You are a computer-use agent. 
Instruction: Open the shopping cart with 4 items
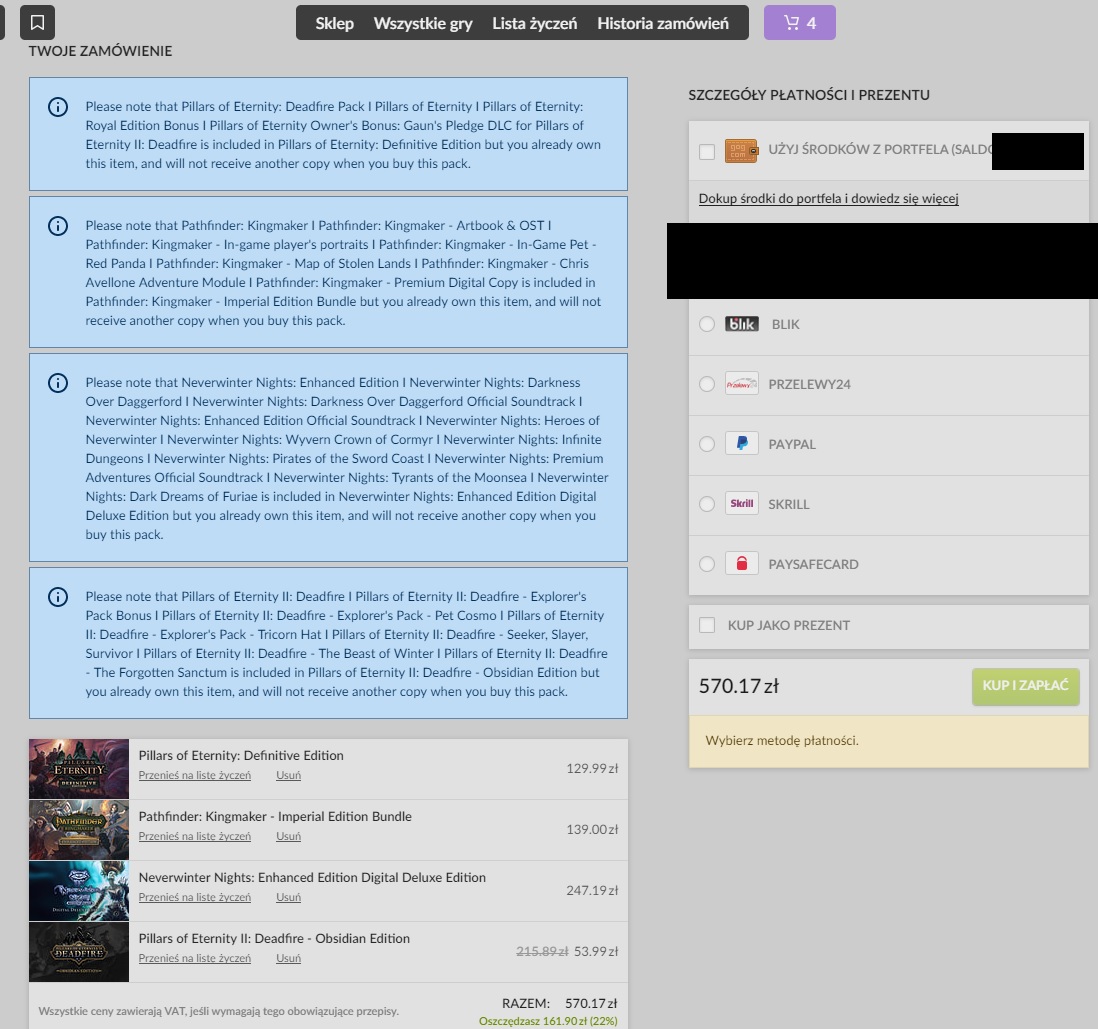[x=800, y=22]
